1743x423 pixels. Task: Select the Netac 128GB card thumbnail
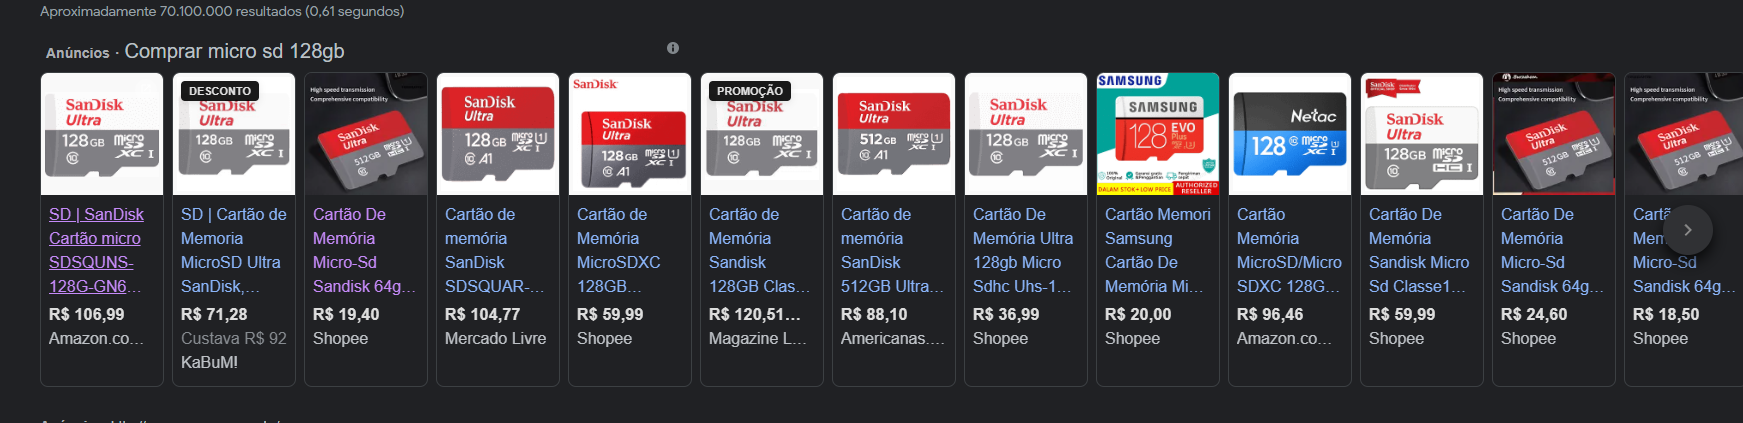click(x=1290, y=134)
